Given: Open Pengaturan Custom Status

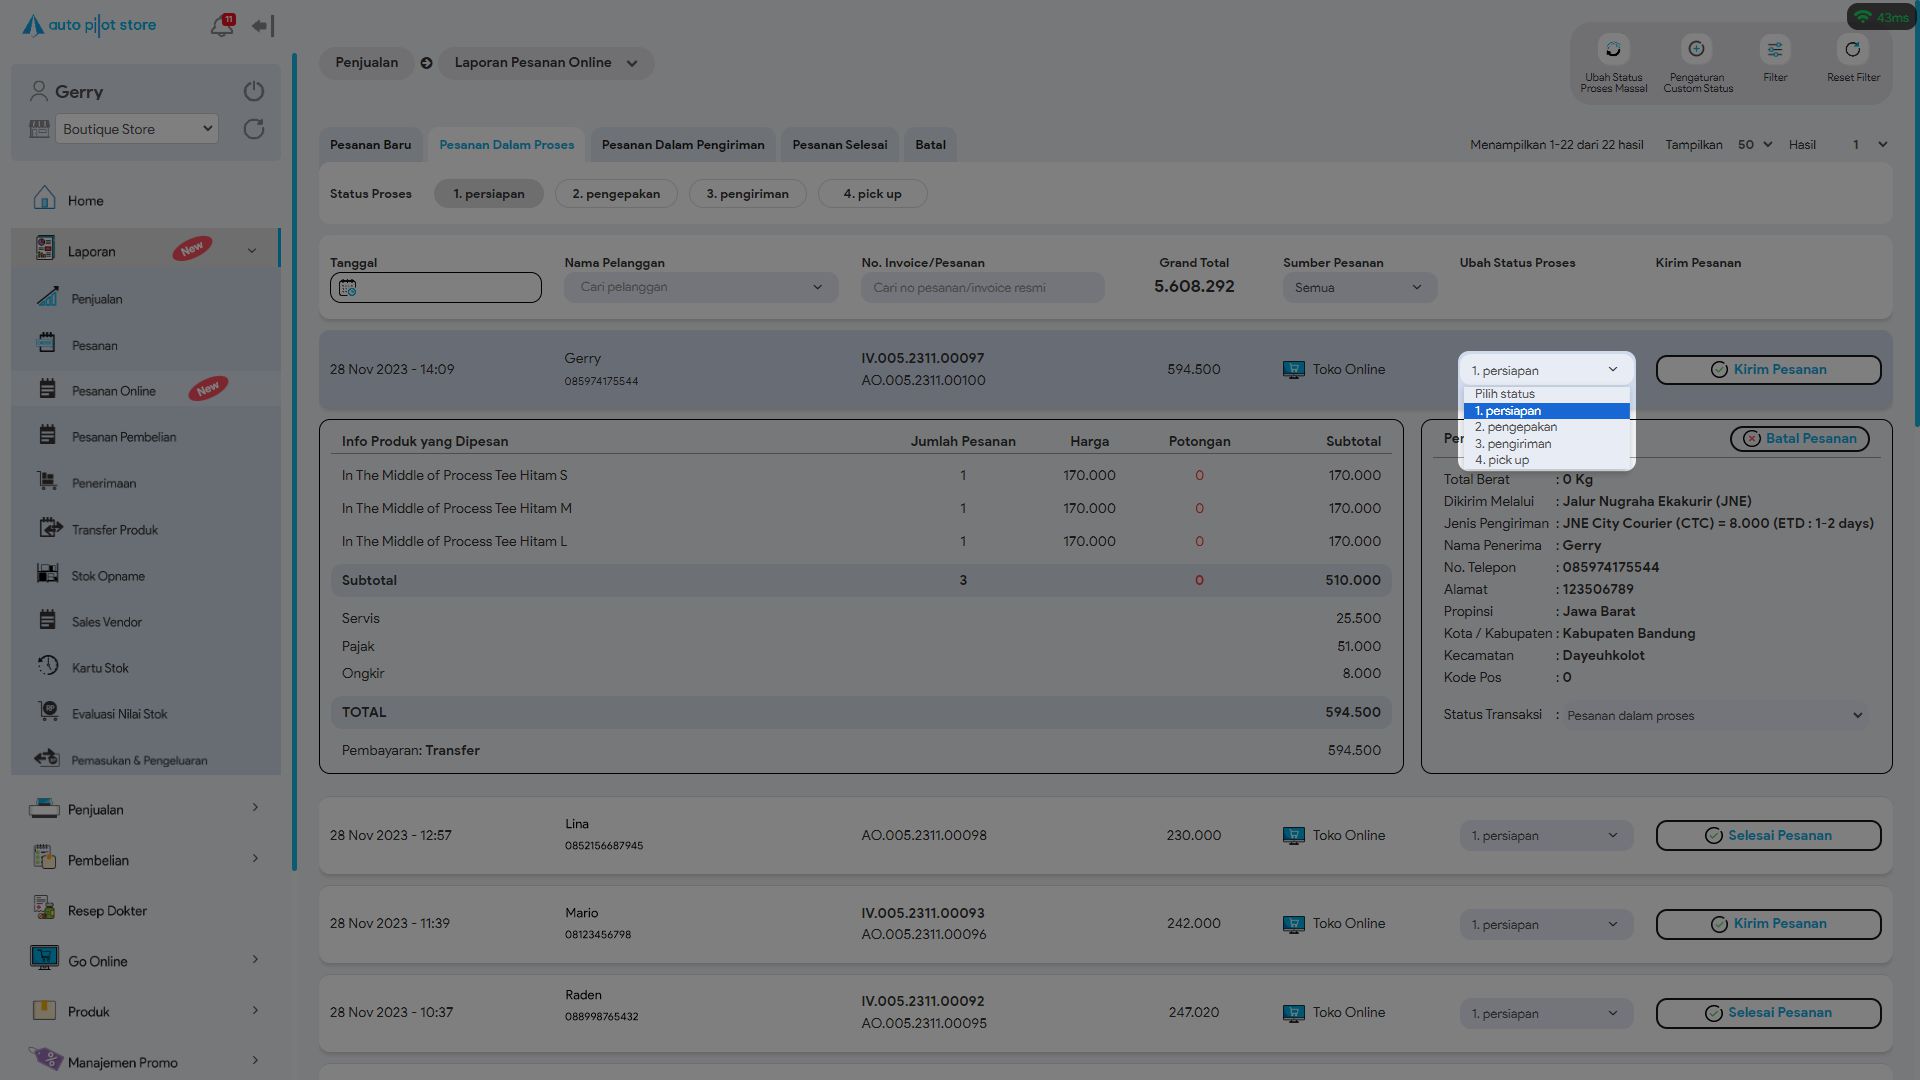Looking at the screenshot, I should (x=1697, y=50).
